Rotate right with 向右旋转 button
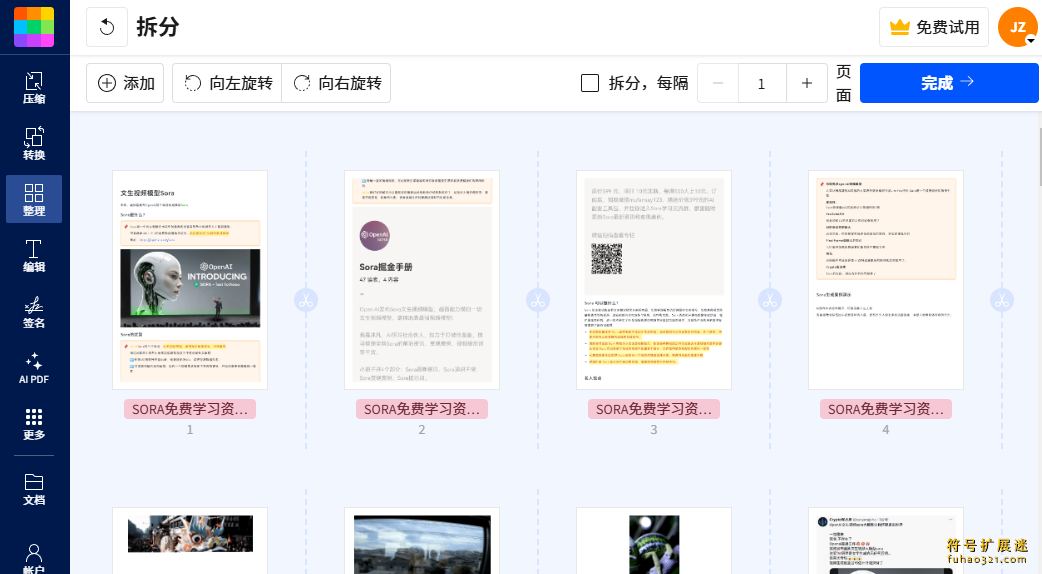Image resolution: width=1042 pixels, height=574 pixels. (336, 83)
